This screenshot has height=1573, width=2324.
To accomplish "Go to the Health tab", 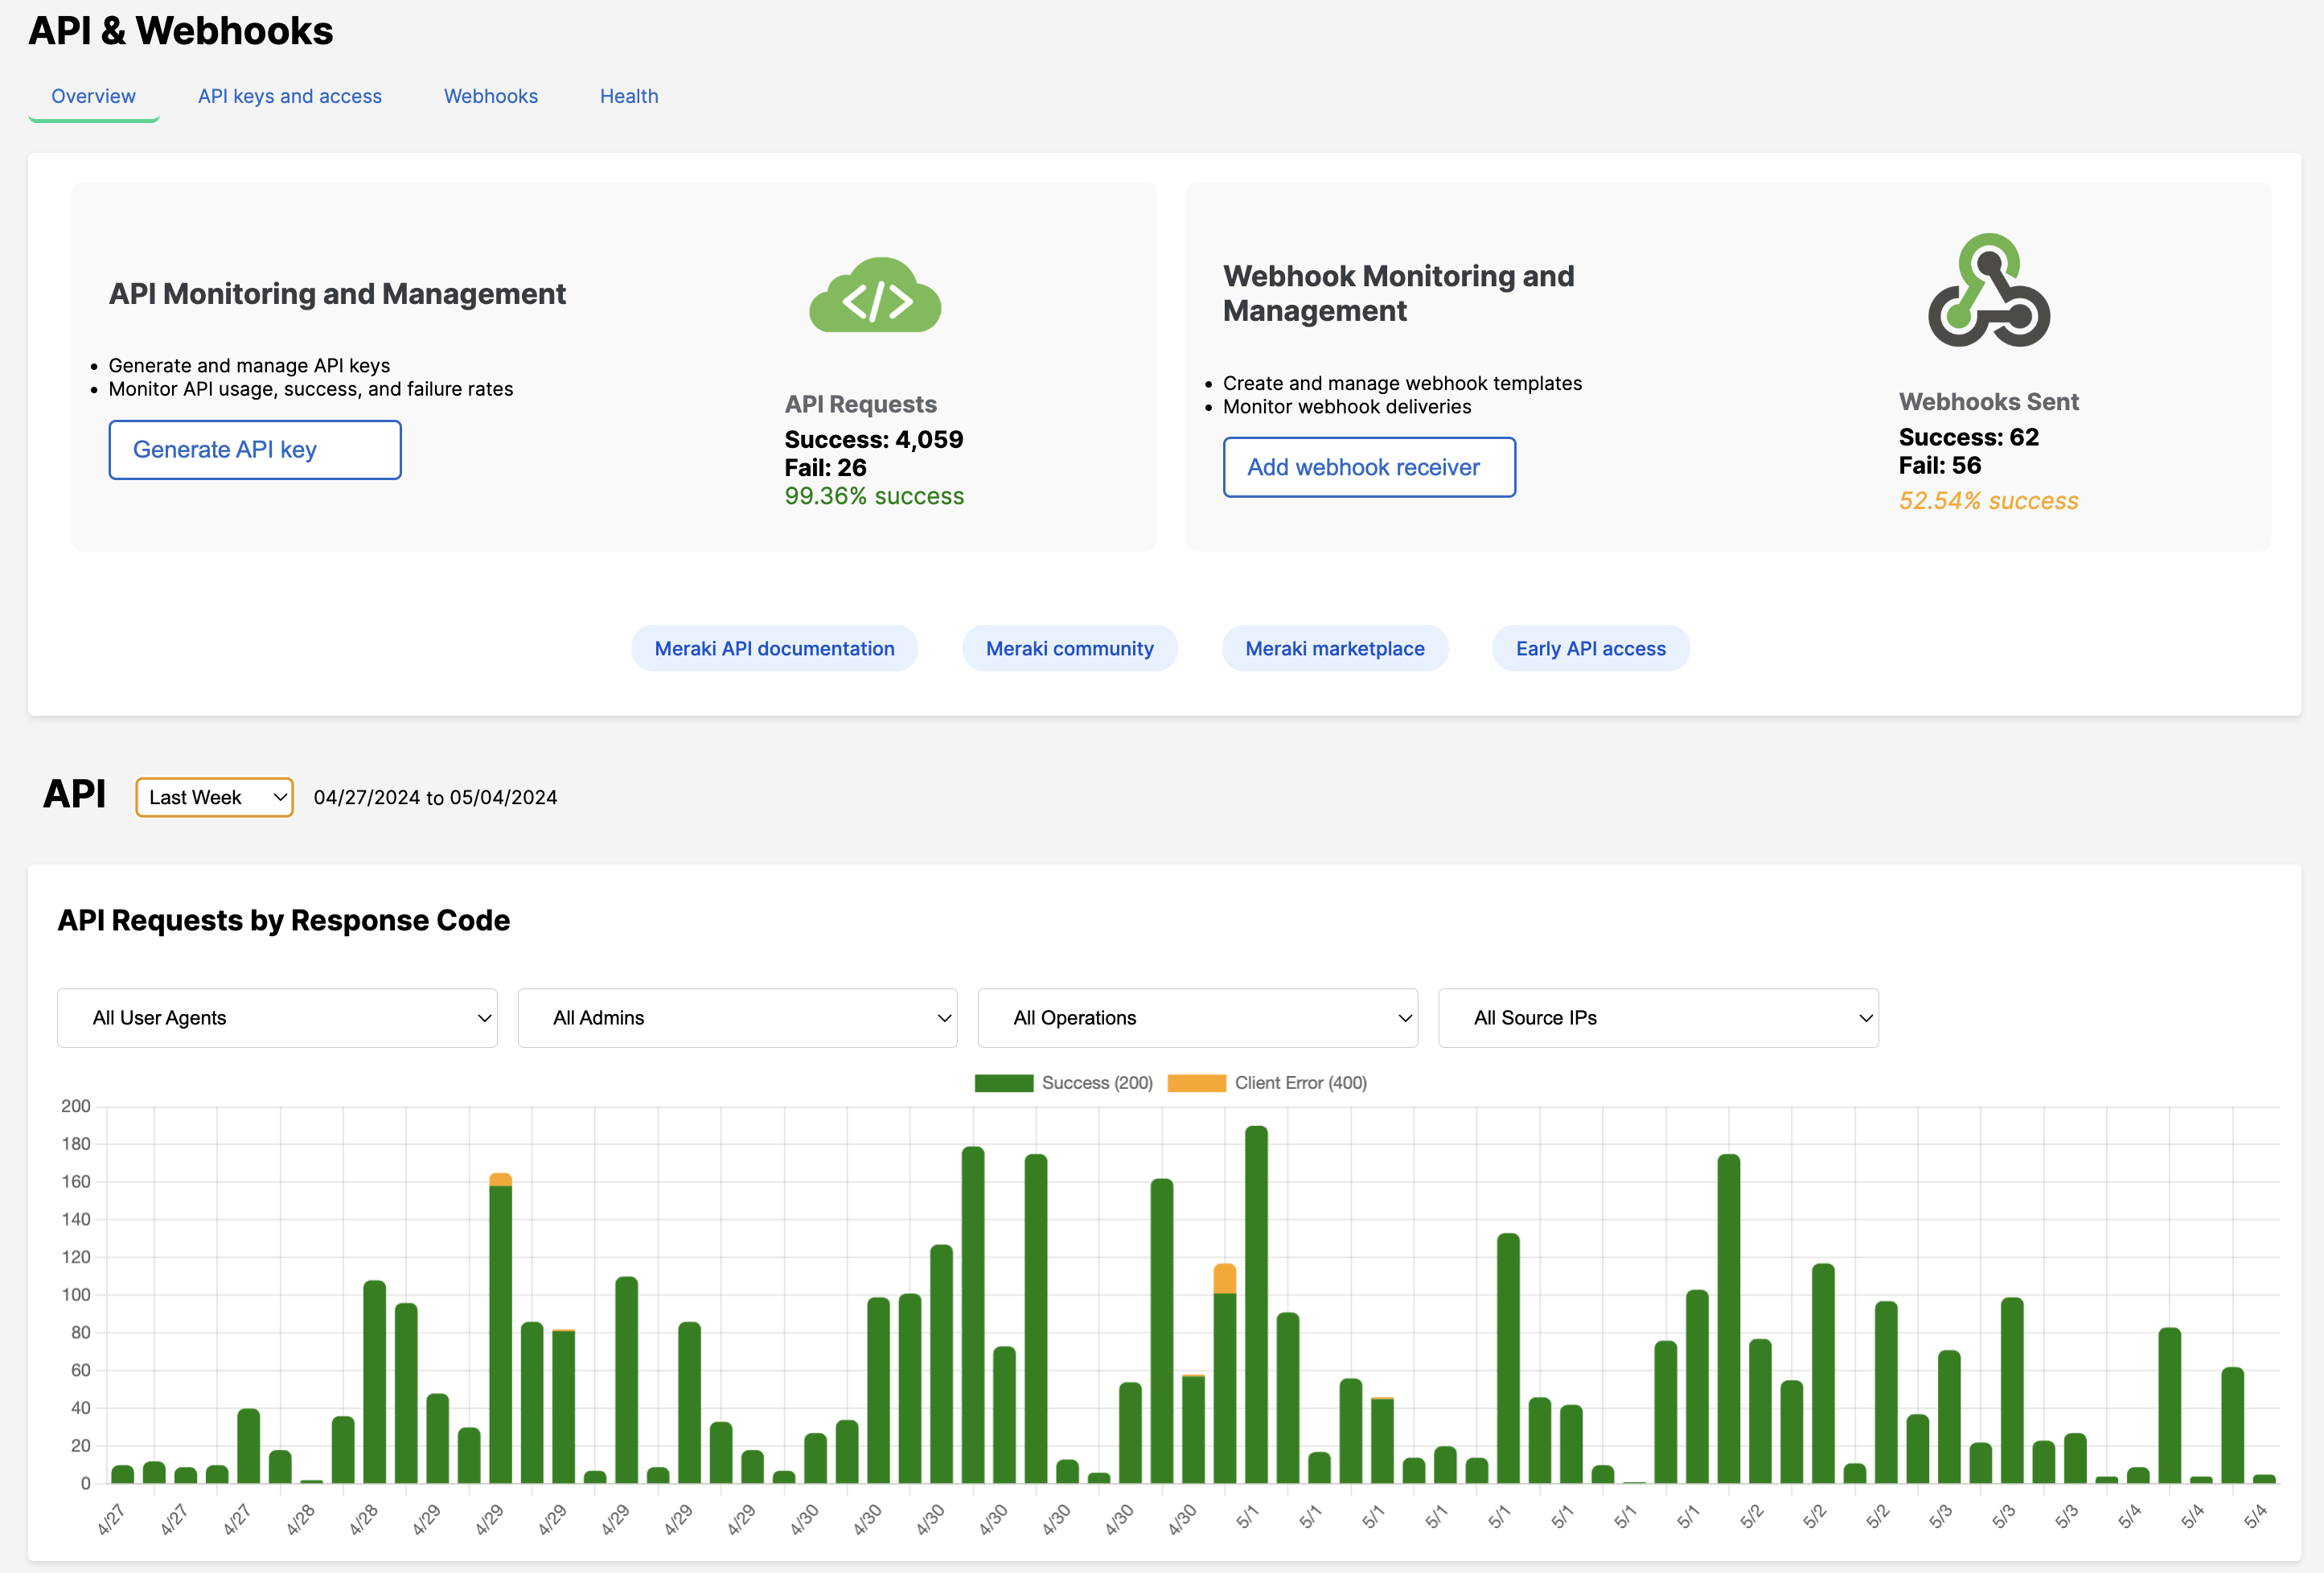I will [628, 96].
